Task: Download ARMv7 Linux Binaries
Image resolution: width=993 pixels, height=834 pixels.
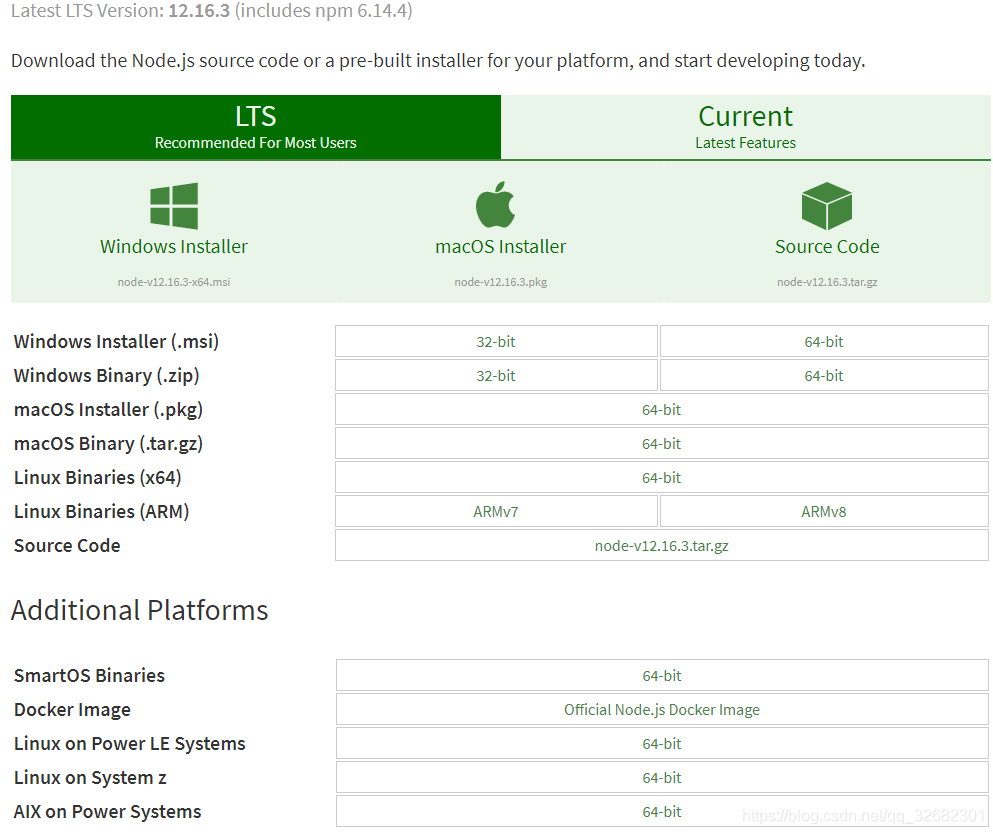Action: coord(496,512)
